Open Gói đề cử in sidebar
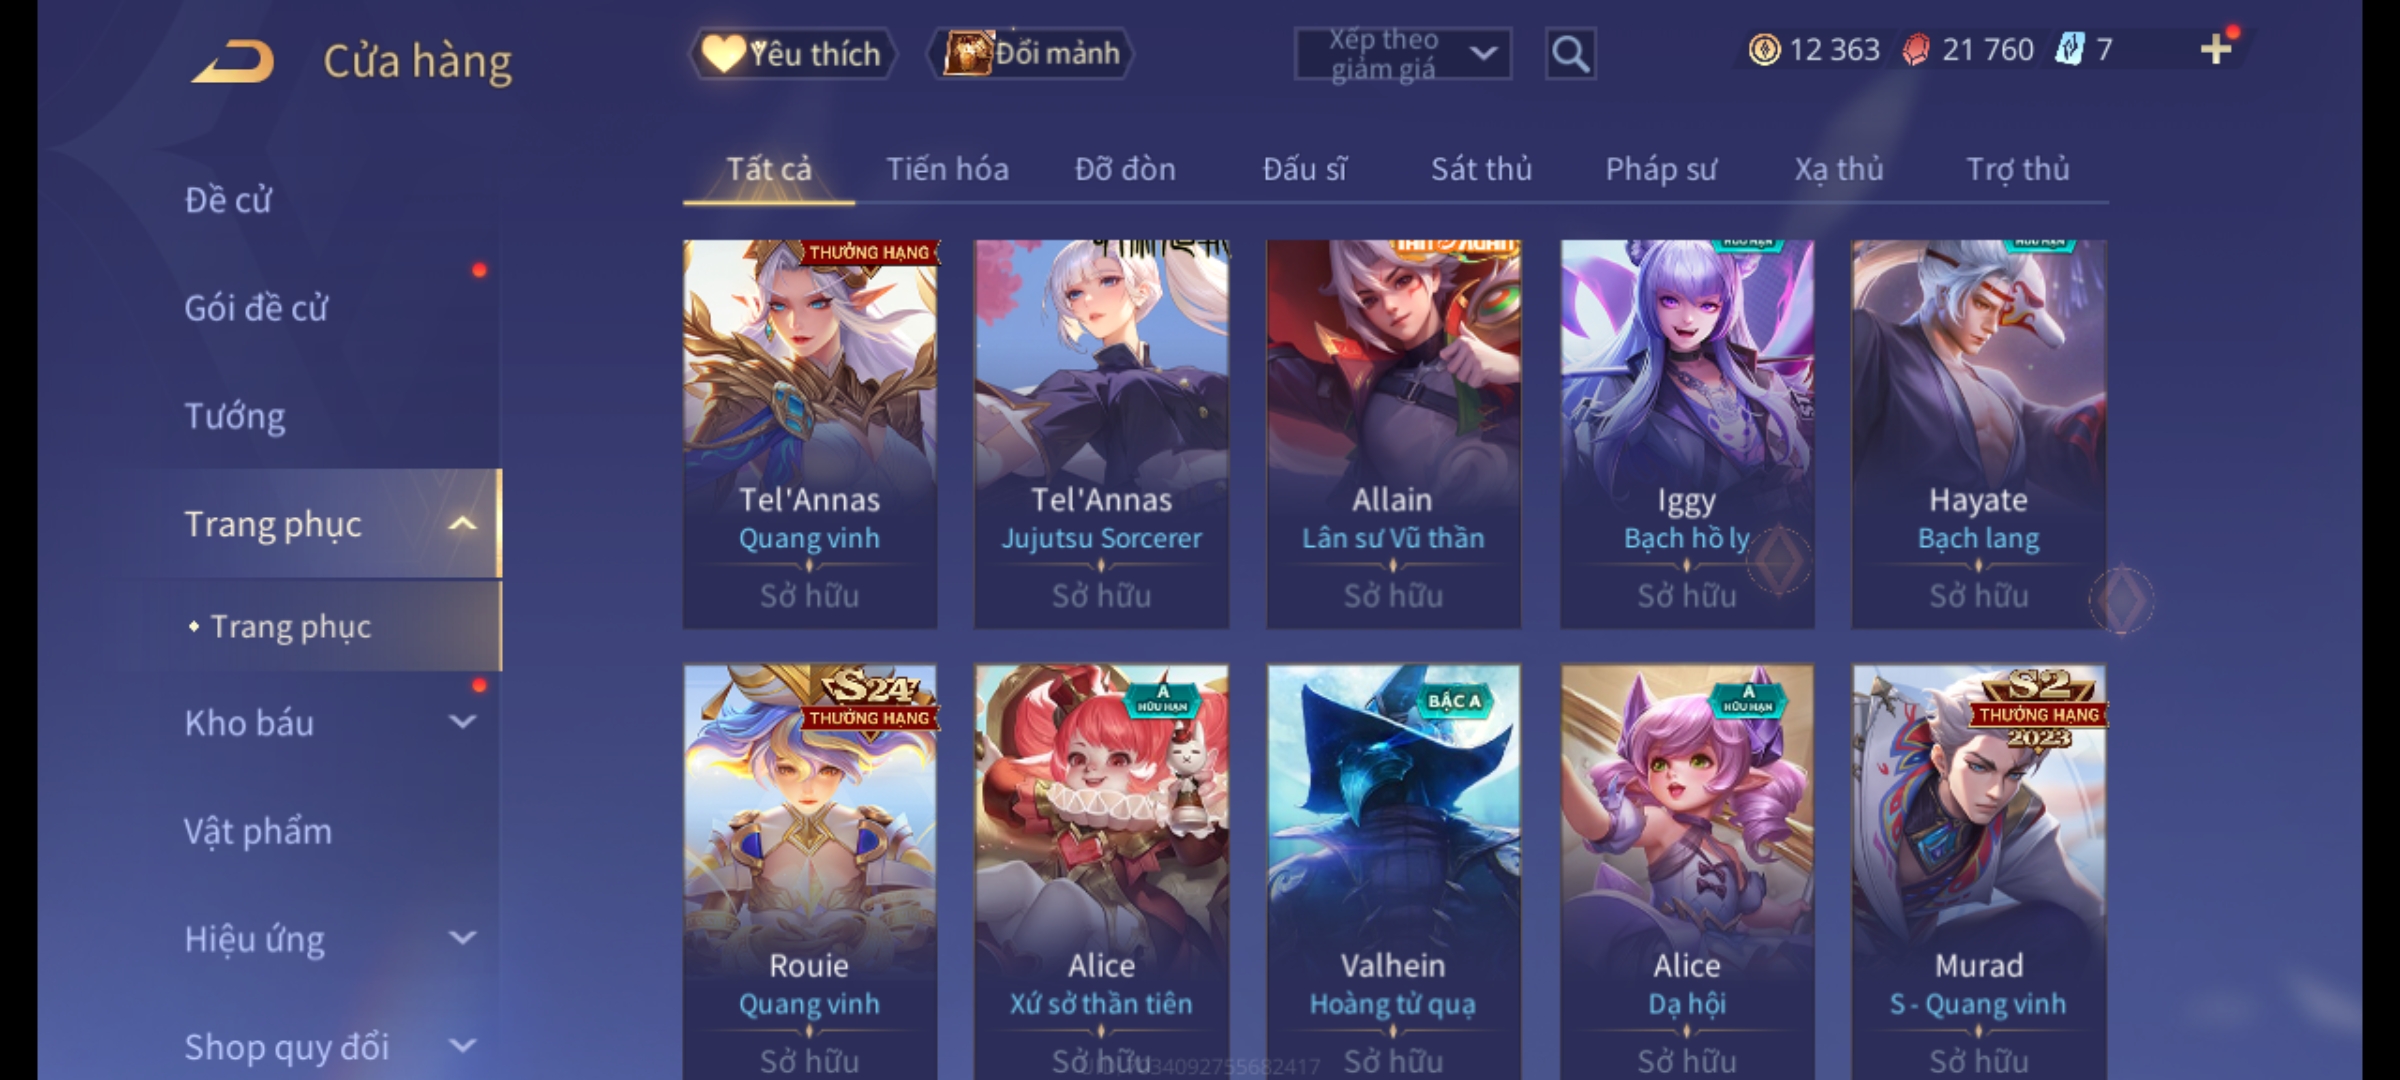The height and width of the screenshot is (1080, 2400). click(x=256, y=308)
